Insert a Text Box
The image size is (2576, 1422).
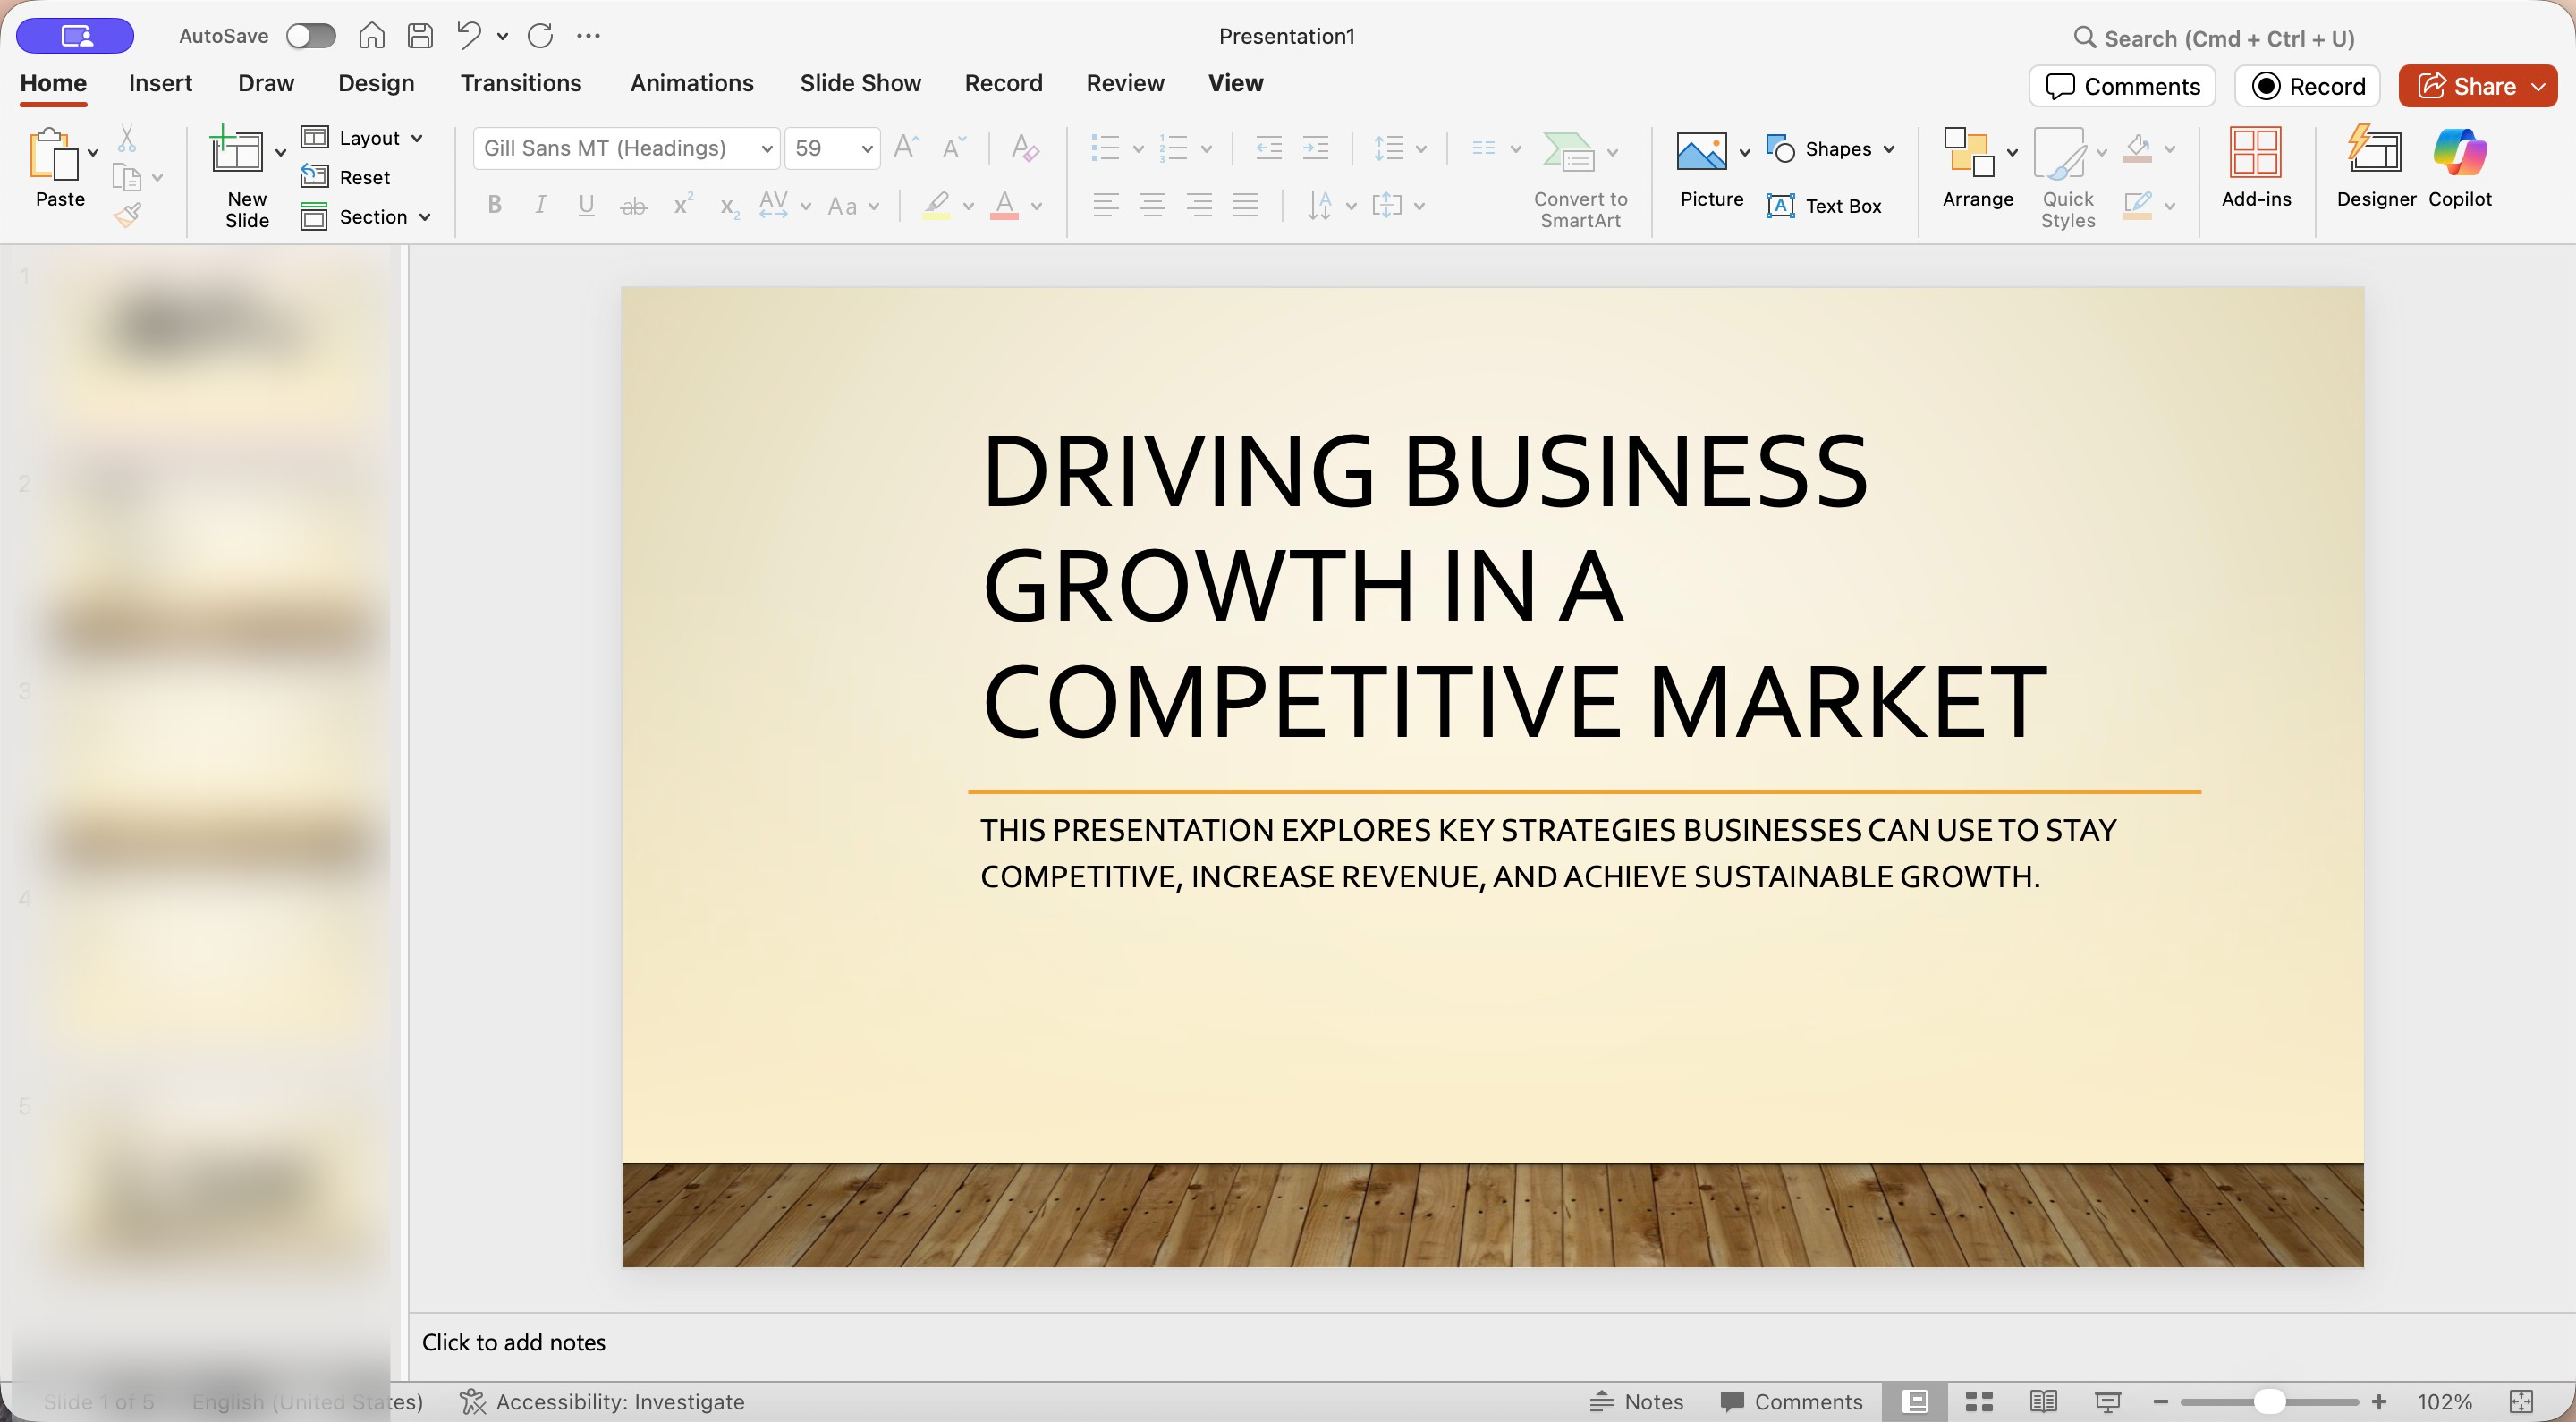coord(1824,206)
